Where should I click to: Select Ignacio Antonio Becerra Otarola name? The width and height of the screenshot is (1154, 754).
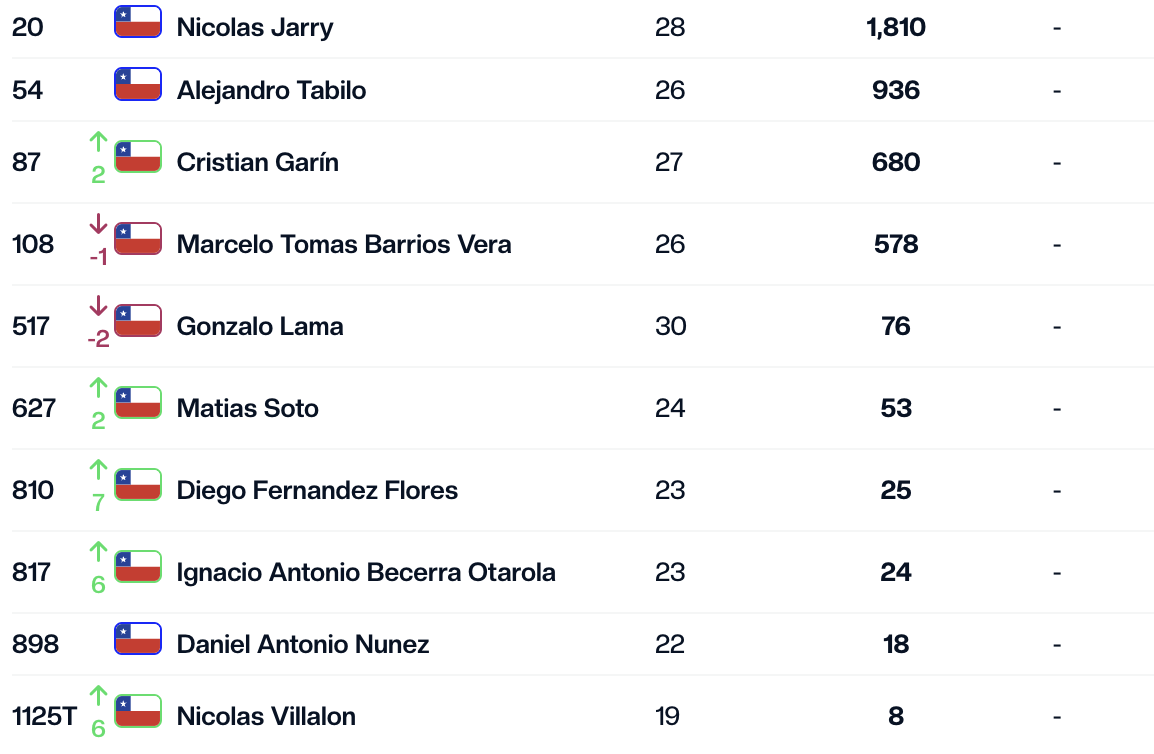pyautogui.click(x=366, y=572)
